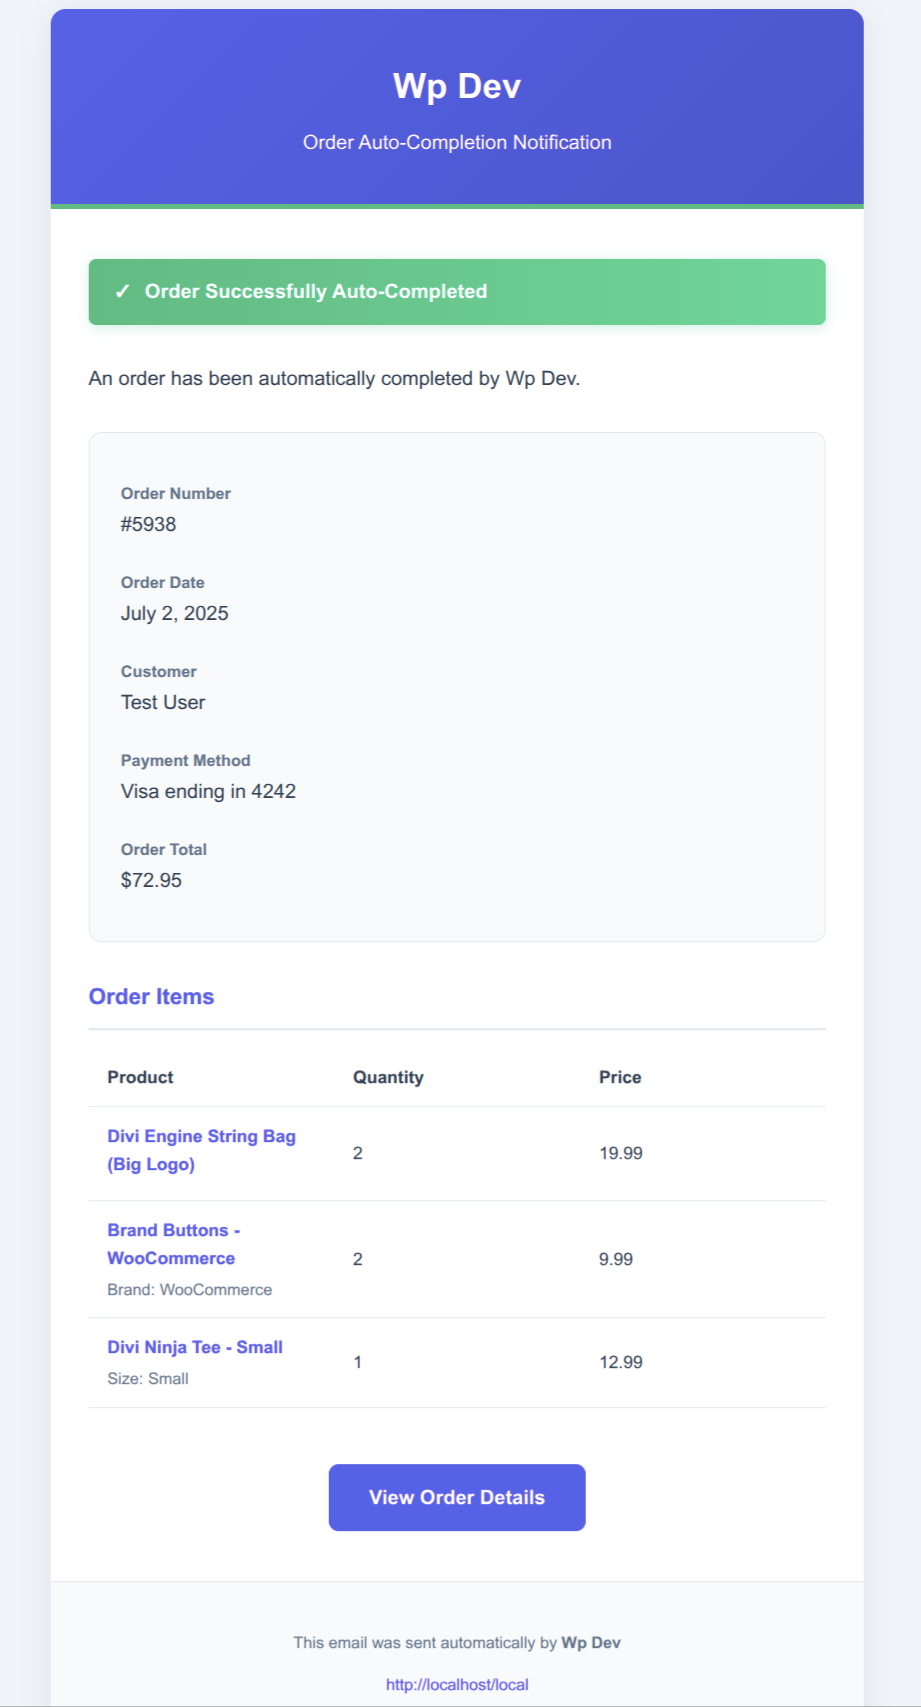
Task: Select the order date July 2, 2025
Action: [x=175, y=613]
